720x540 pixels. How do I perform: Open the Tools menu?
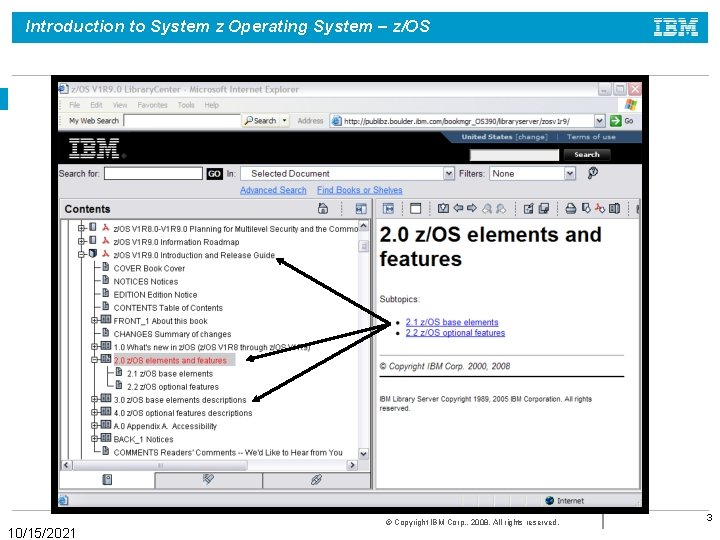[186, 105]
